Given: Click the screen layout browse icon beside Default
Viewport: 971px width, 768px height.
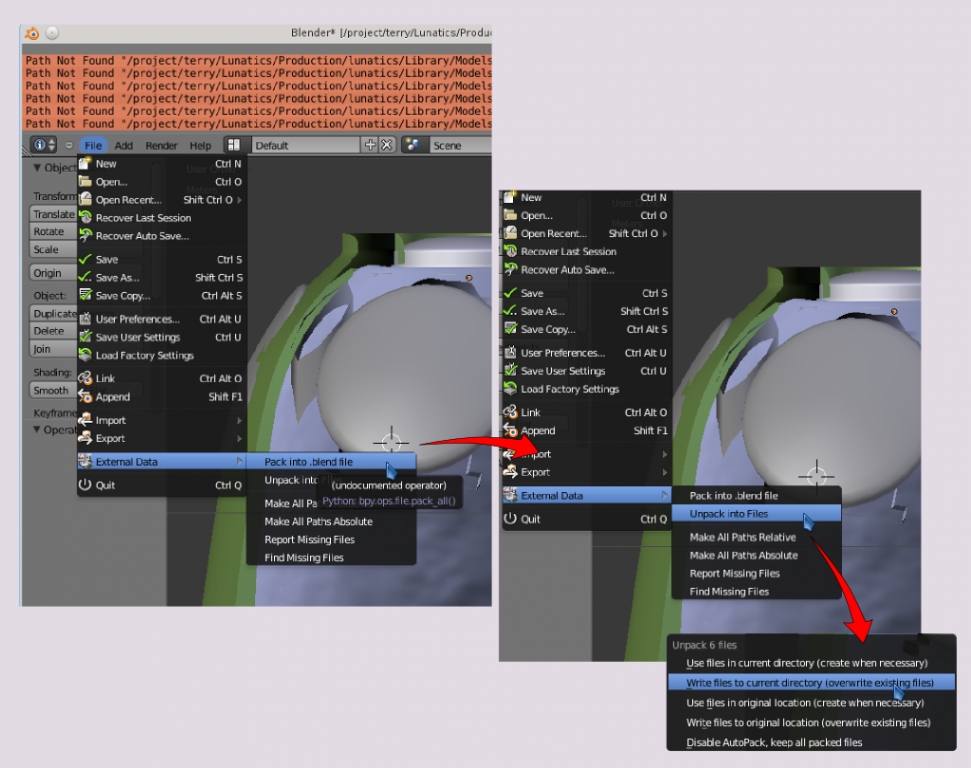Looking at the screenshot, I should point(234,145).
